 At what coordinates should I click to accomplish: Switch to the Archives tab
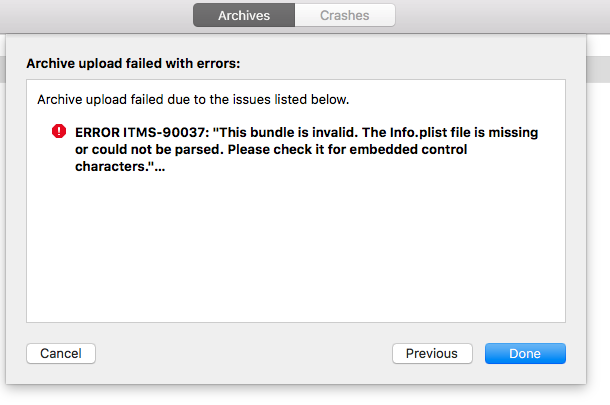pyautogui.click(x=244, y=15)
